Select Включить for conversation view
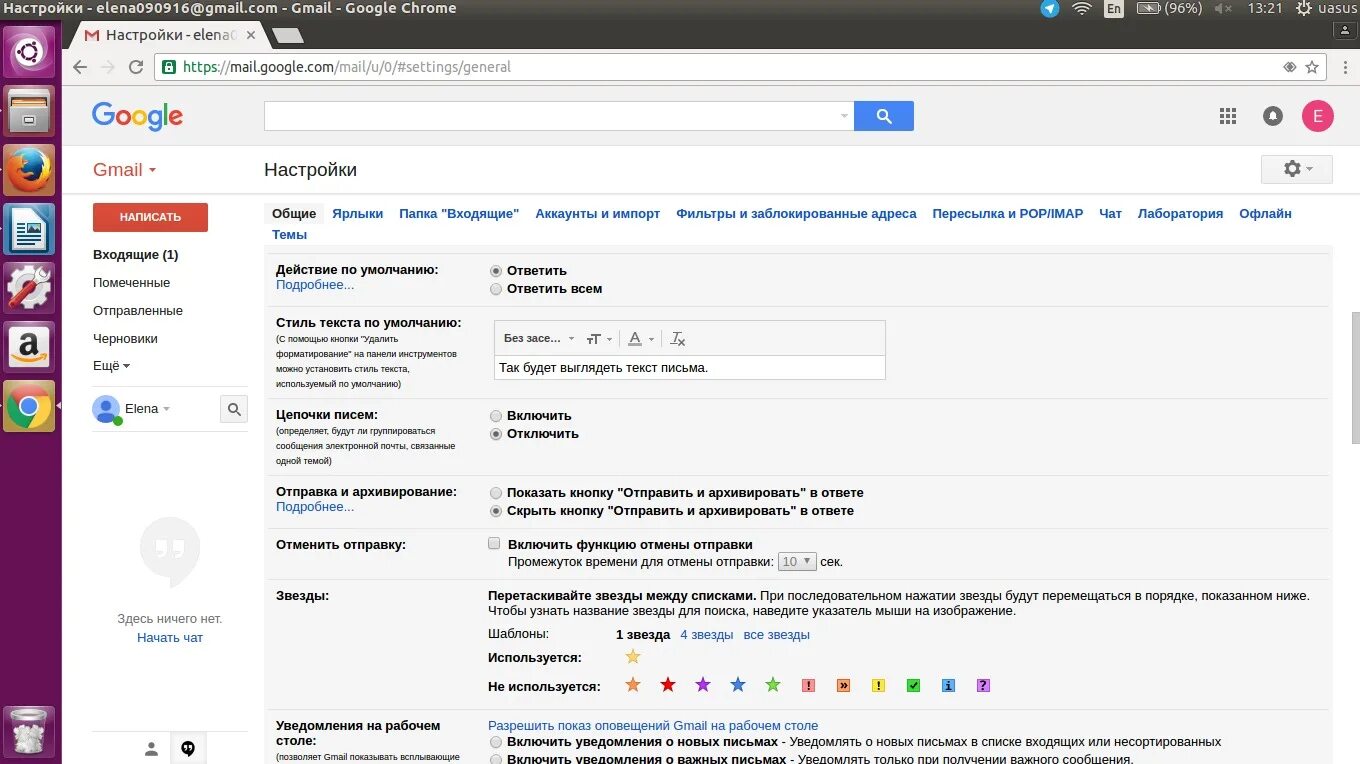This screenshot has height=764, width=1360. point(496,416)
